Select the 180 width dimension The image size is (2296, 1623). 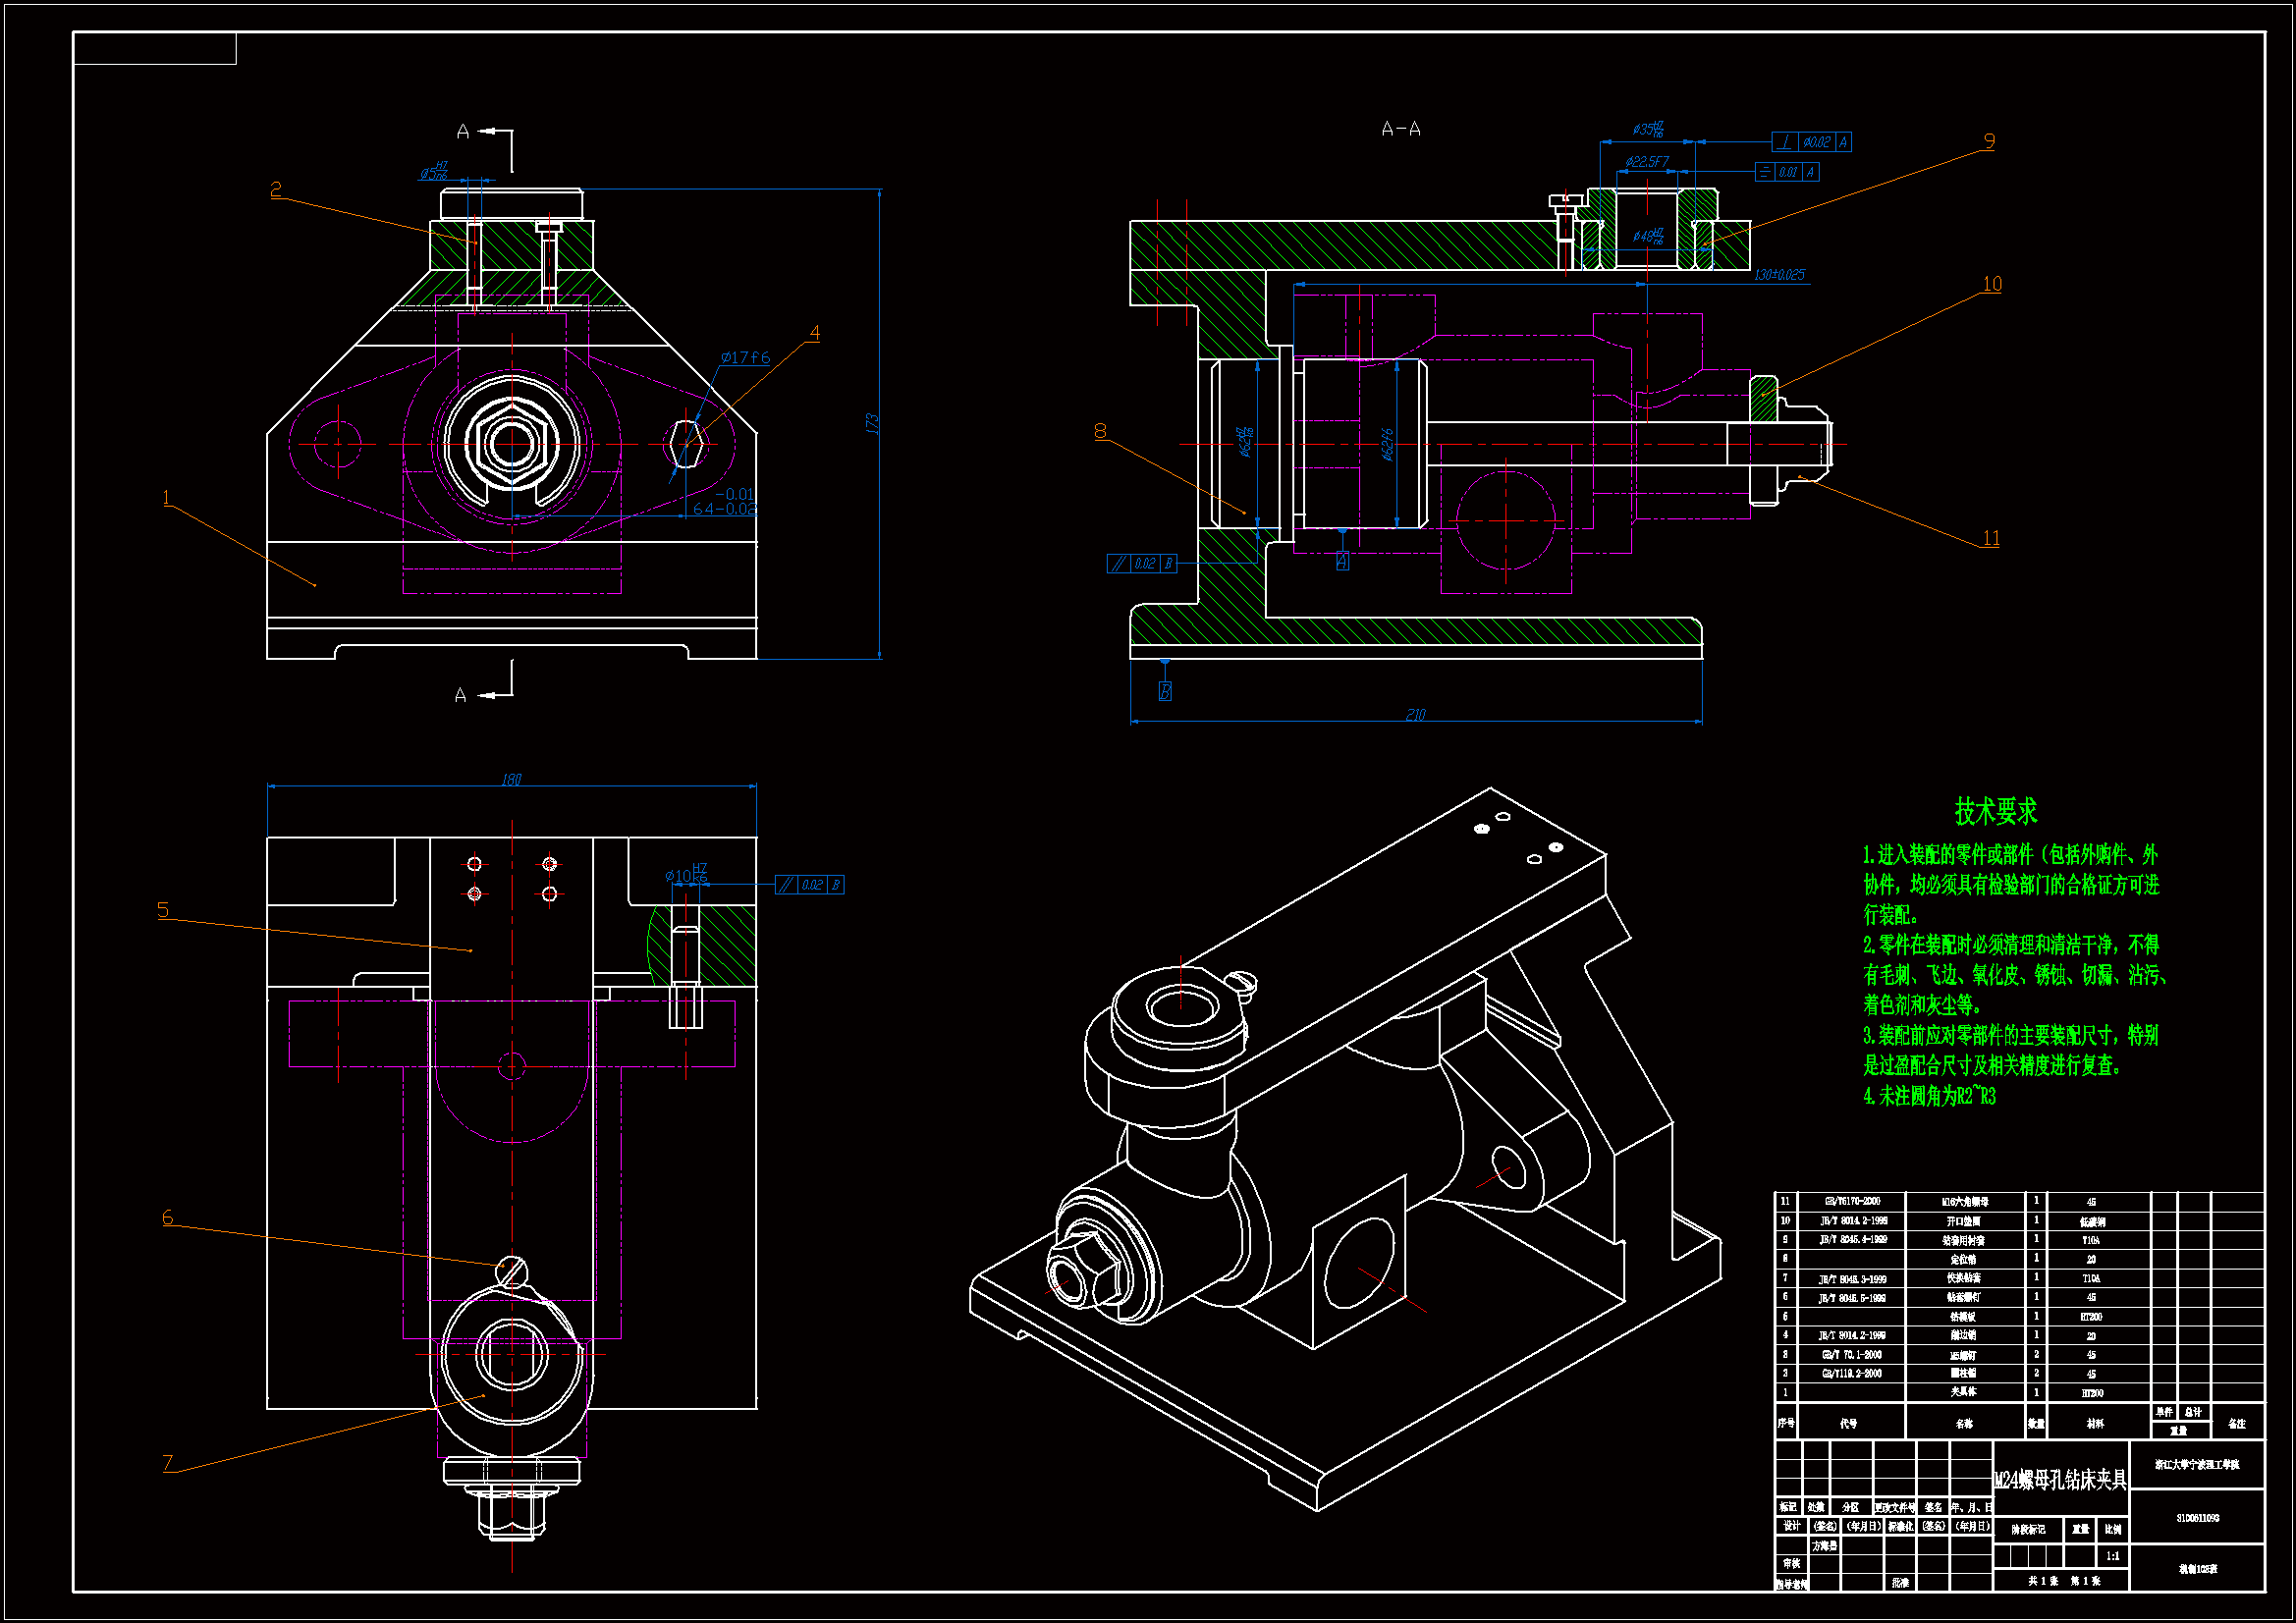pos(511,779)
